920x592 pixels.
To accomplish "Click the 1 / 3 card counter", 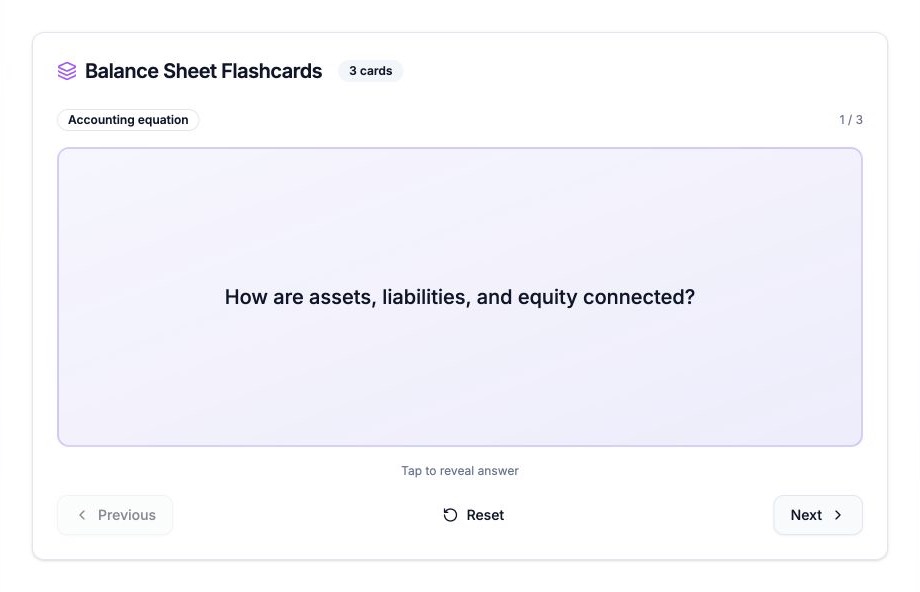I will click(851, 120).
